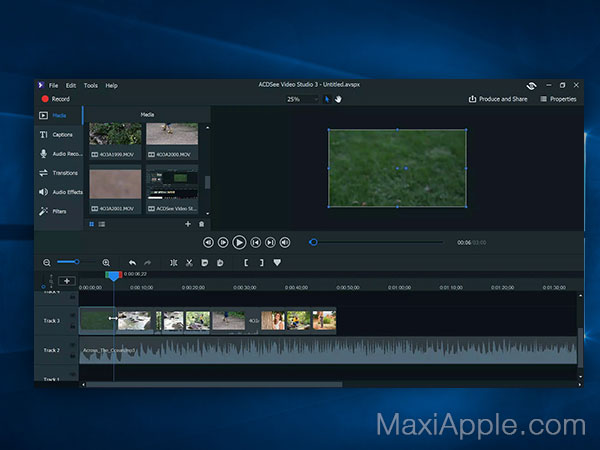Select the portrait woman clip on Track 3
This screenshot has width=600, height=450.
(273, 320)
